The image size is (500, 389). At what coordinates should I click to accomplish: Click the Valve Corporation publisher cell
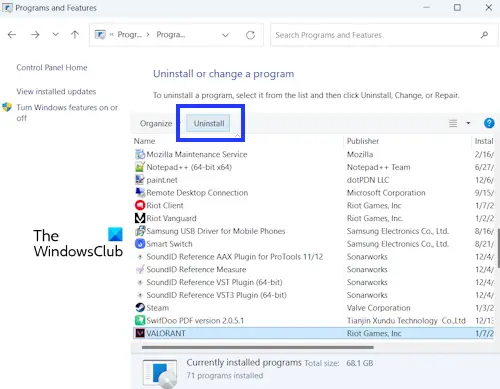[378, 308]
